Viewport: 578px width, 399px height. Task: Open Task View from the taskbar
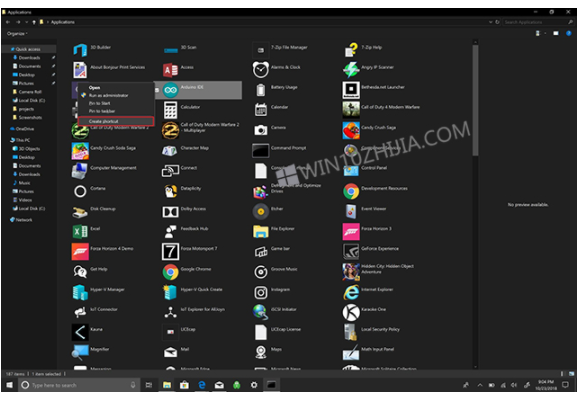149,385
